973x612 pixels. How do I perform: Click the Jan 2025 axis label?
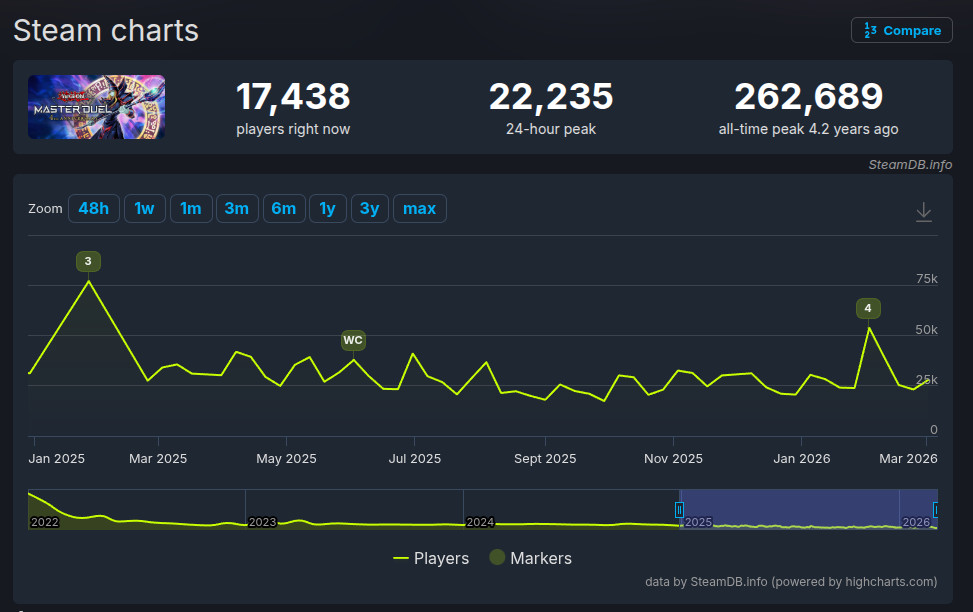[x=56, y=459]
